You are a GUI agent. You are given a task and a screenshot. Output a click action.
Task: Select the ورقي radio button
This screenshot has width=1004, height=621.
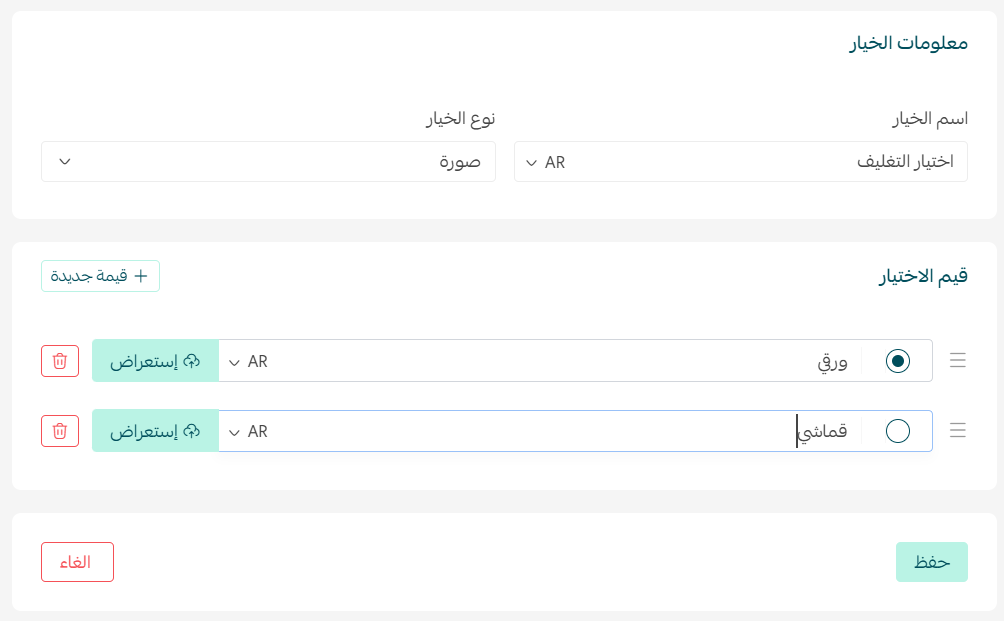(x=897, y=361)
